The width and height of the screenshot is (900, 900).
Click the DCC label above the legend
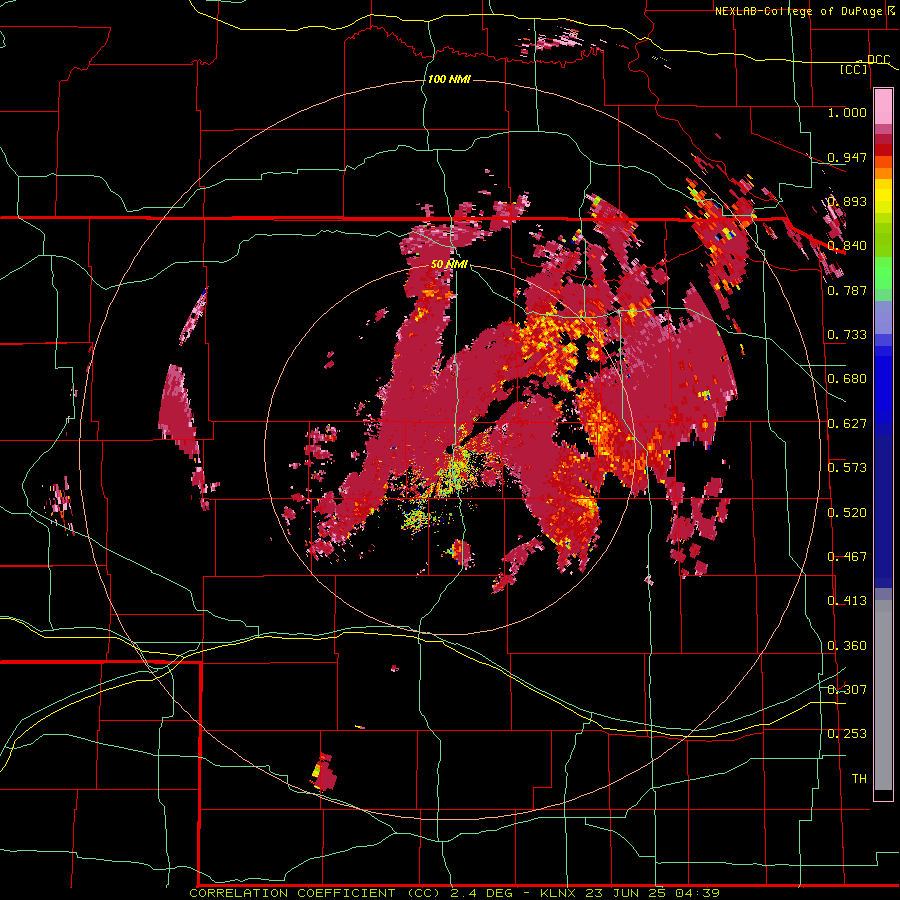pos(878,59)
